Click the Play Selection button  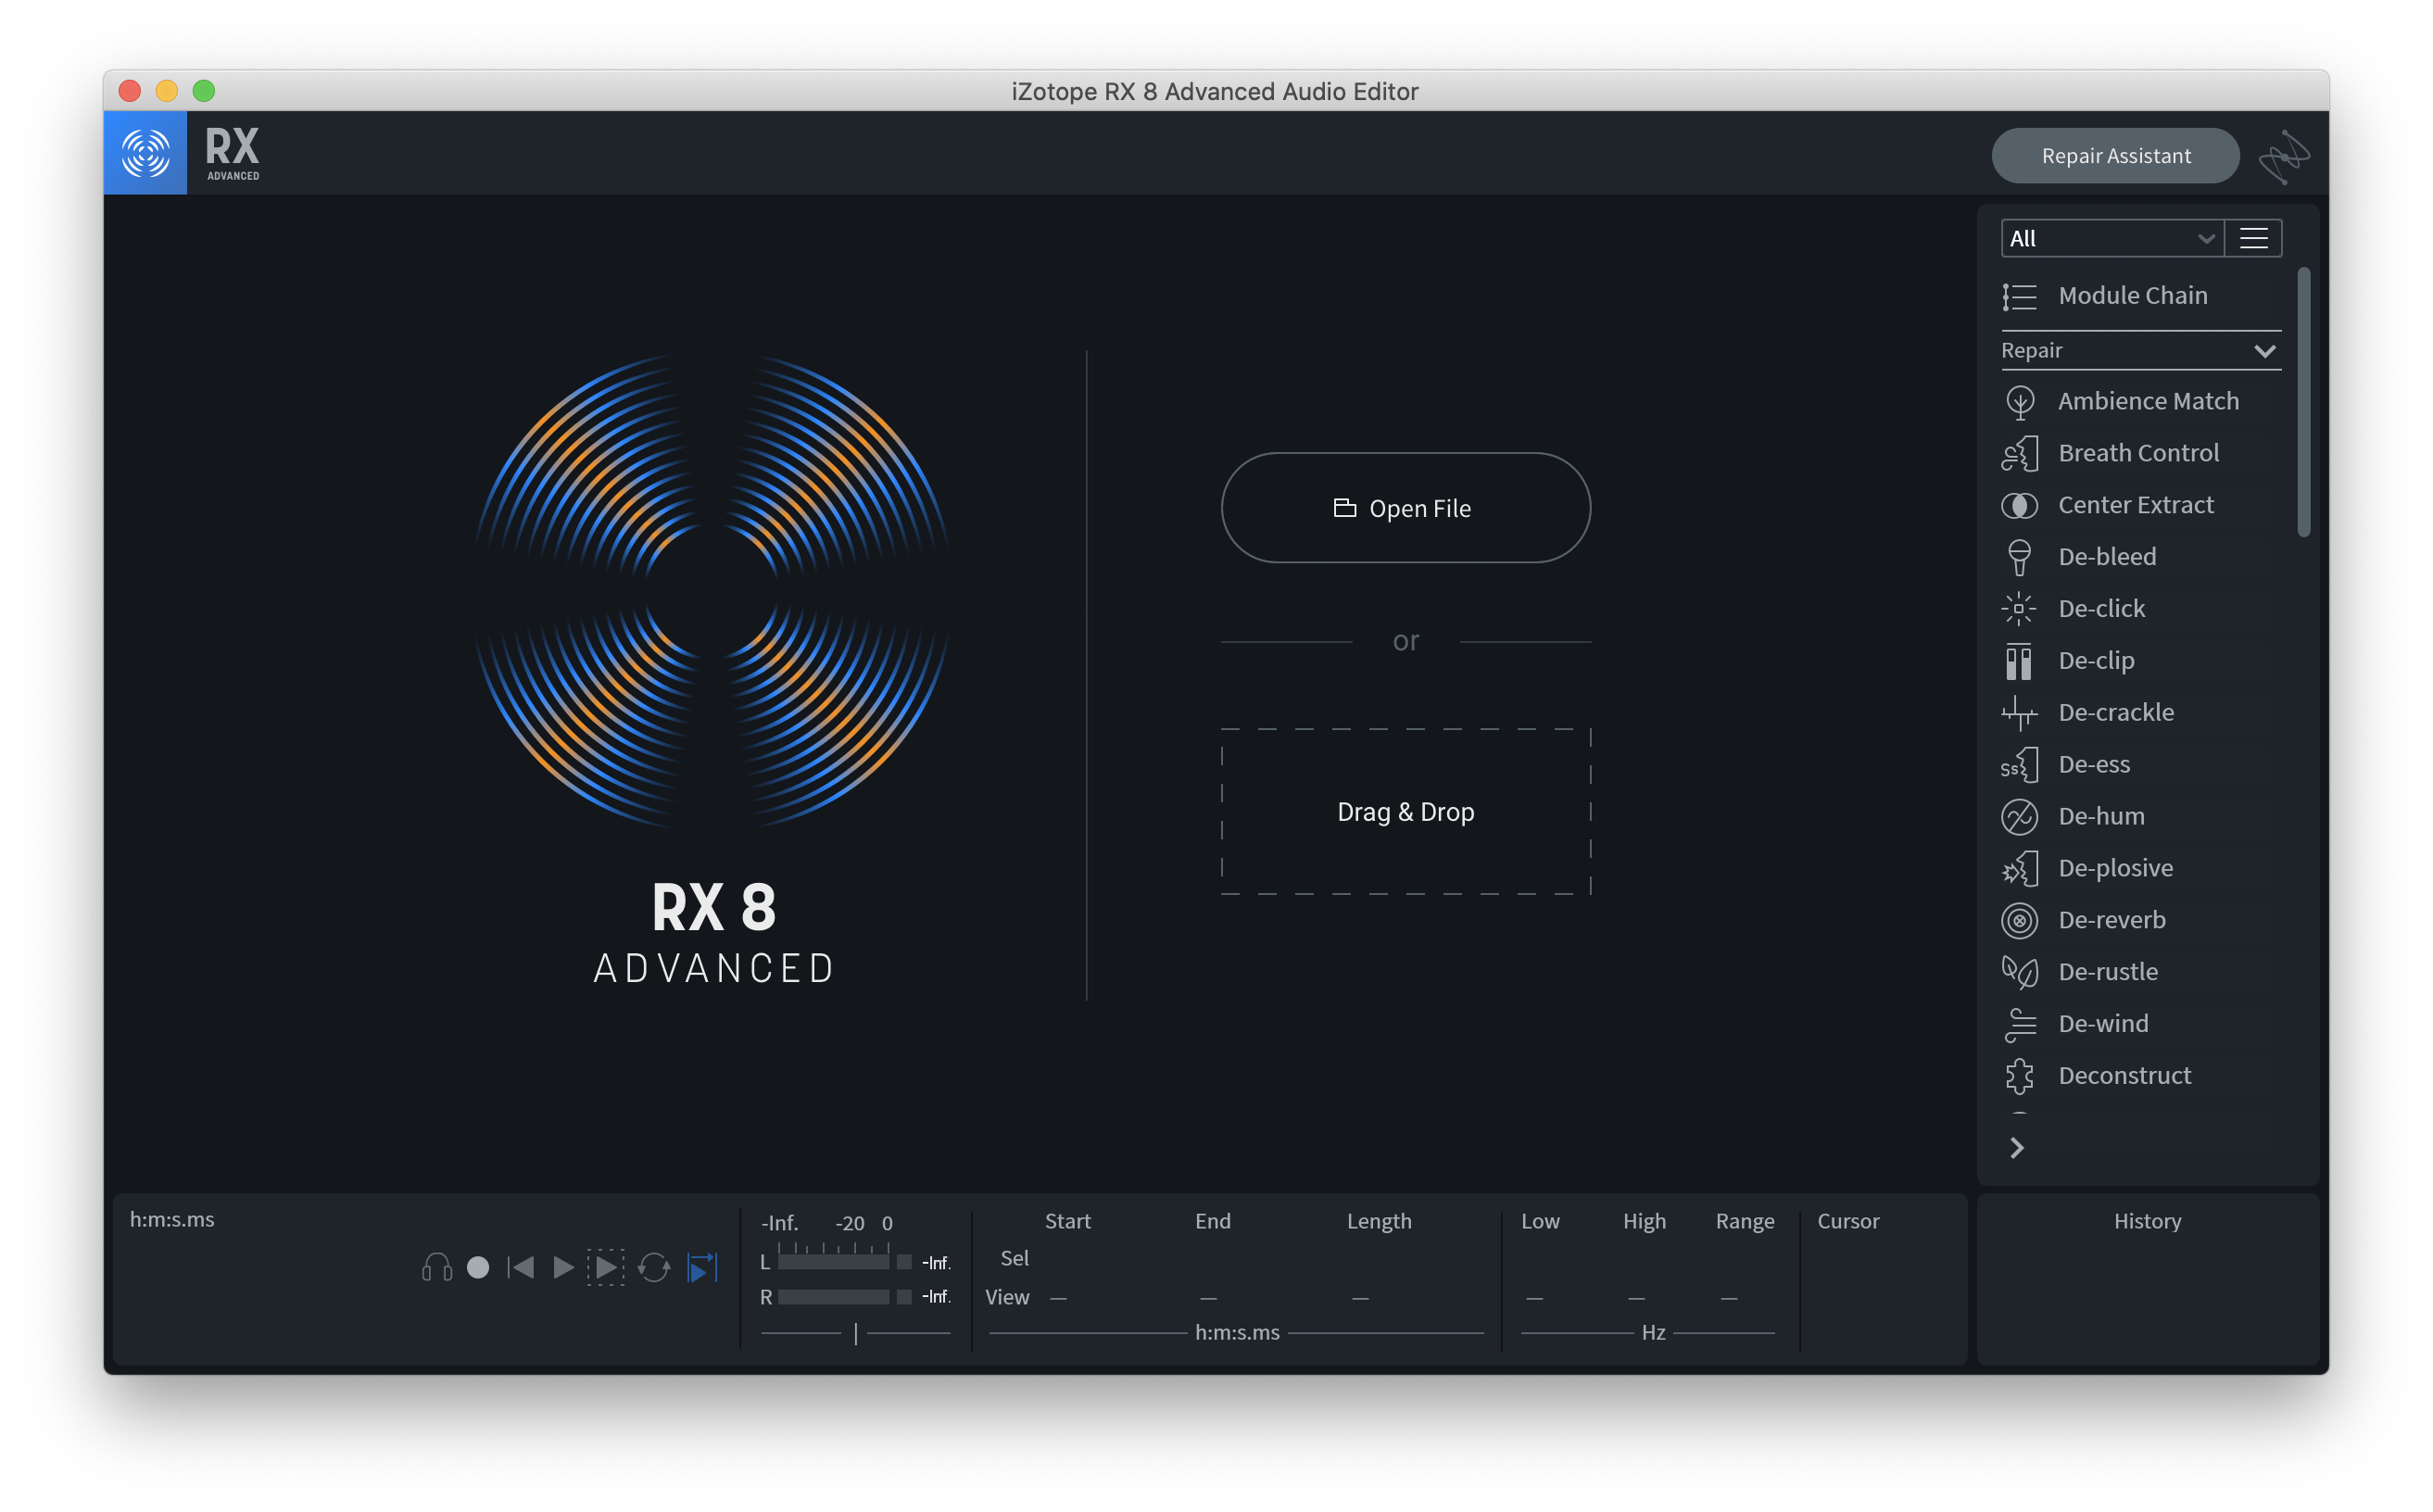pos(606,1268)
